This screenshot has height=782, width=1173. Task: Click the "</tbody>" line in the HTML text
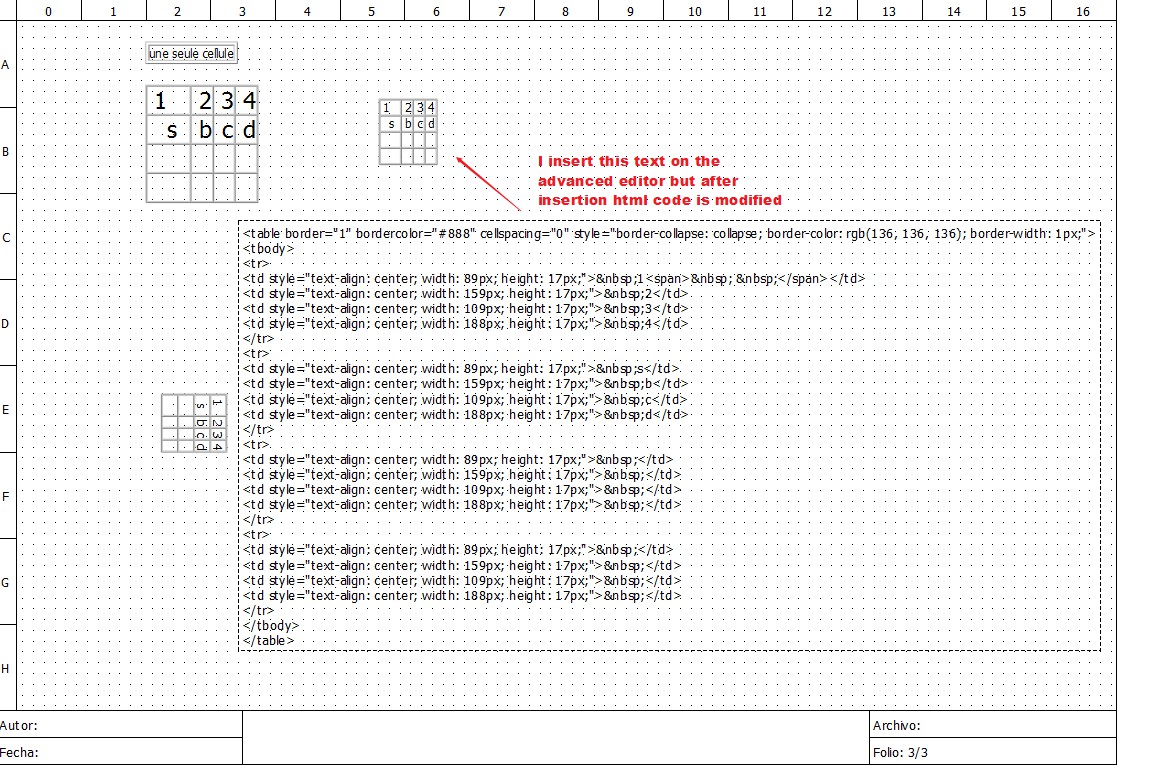270,625
